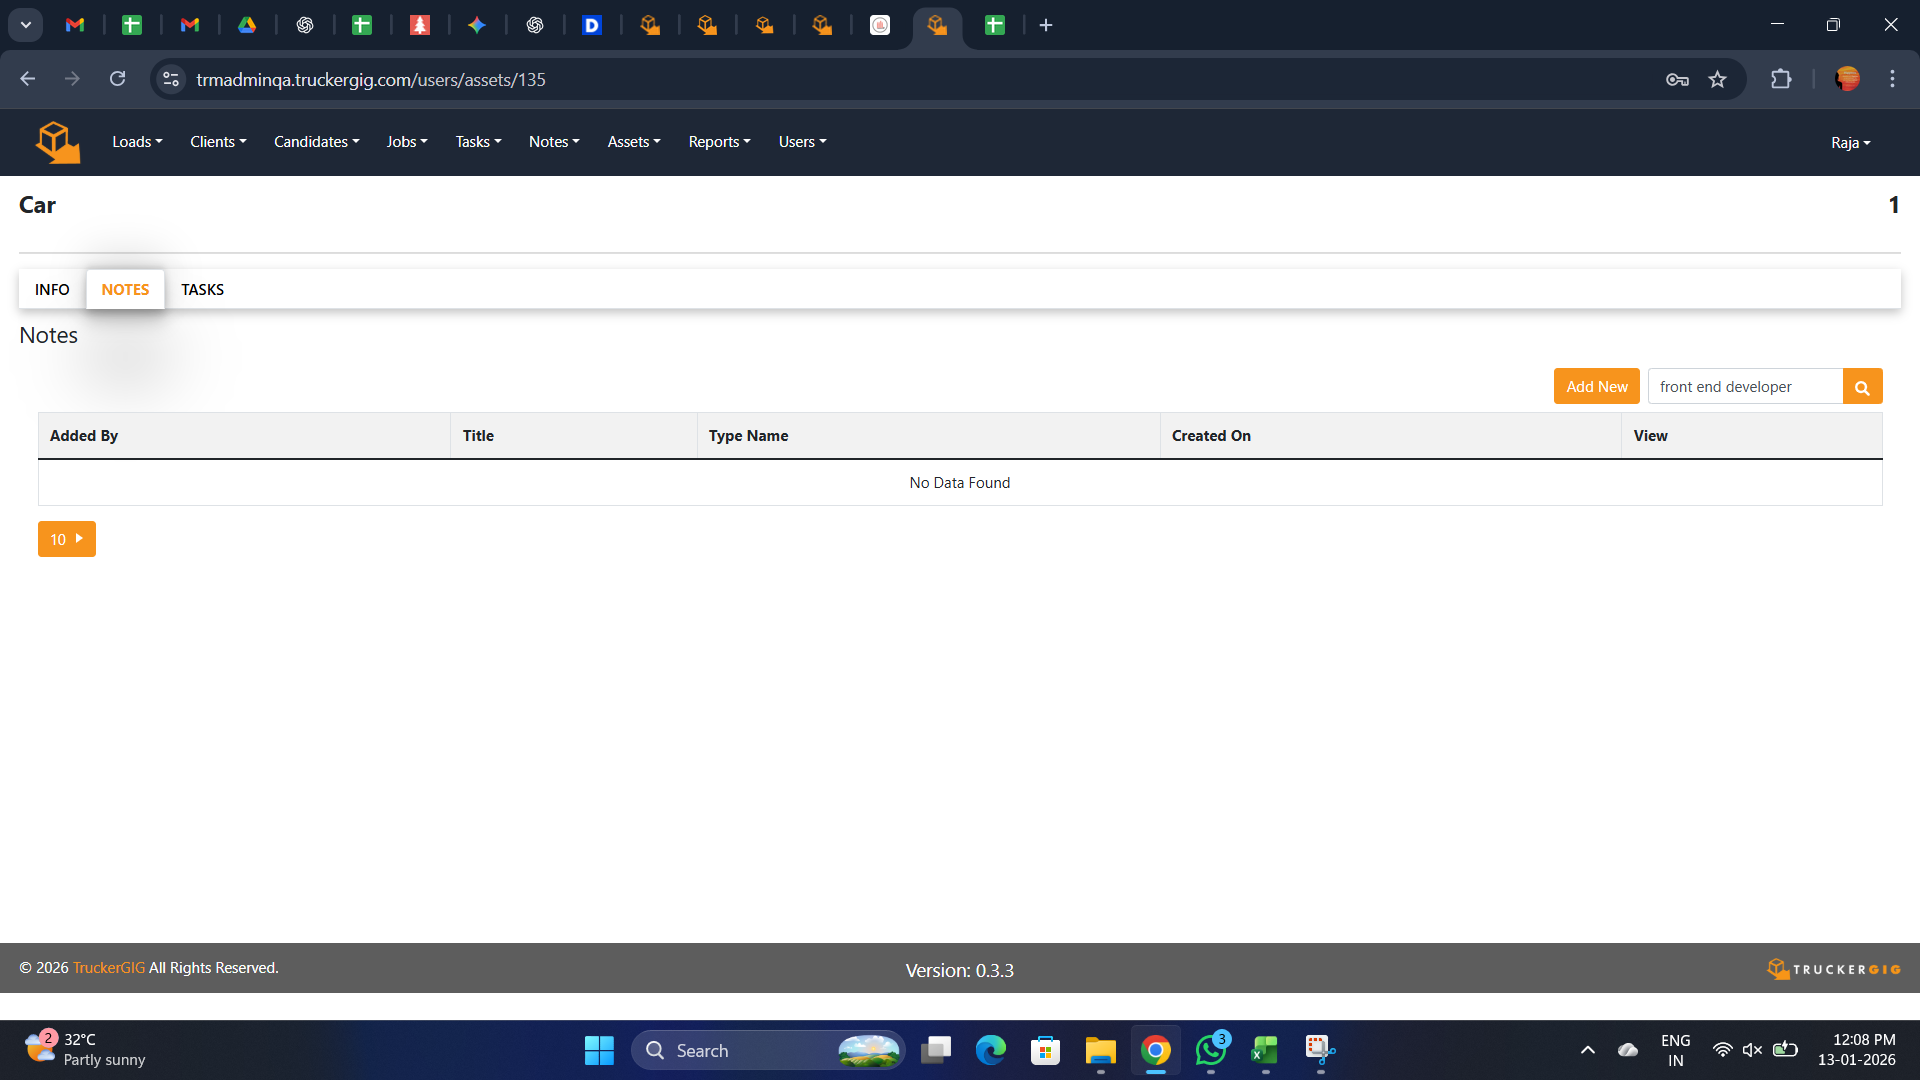Open the Raja user dropdown
The height and width of the screenshot is (1080, 1920).
click(1850, 143)
